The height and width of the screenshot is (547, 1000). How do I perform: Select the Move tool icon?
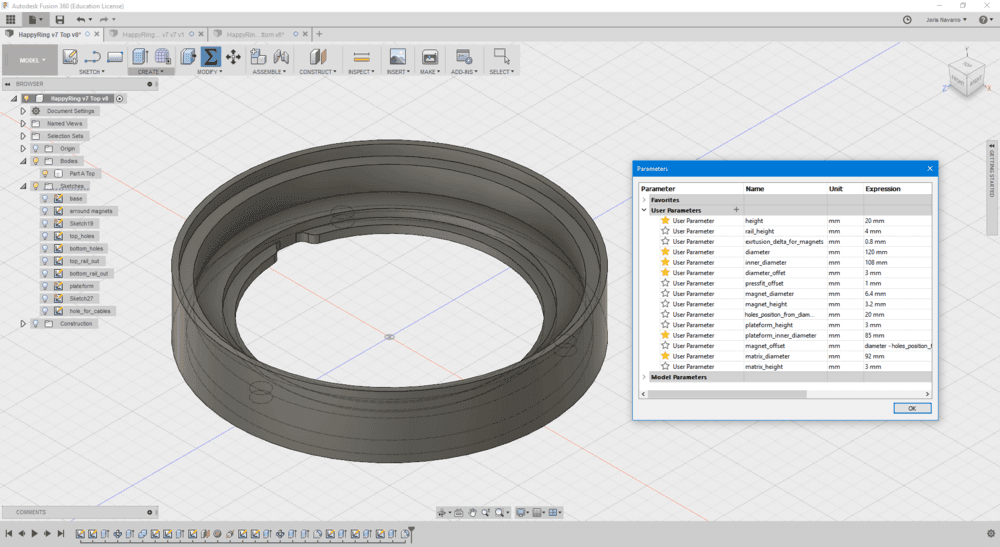pyautogui.click(x=233, y=57)
